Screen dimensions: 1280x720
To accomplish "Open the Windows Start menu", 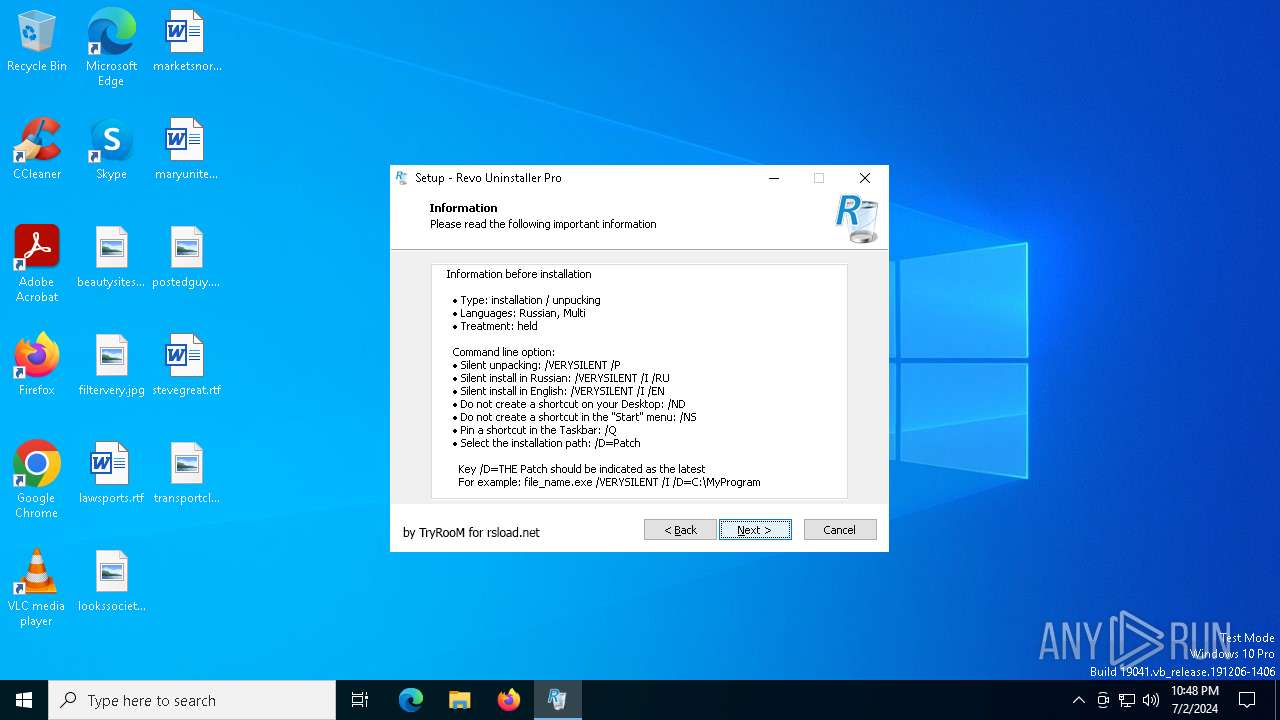I will 24,700.
